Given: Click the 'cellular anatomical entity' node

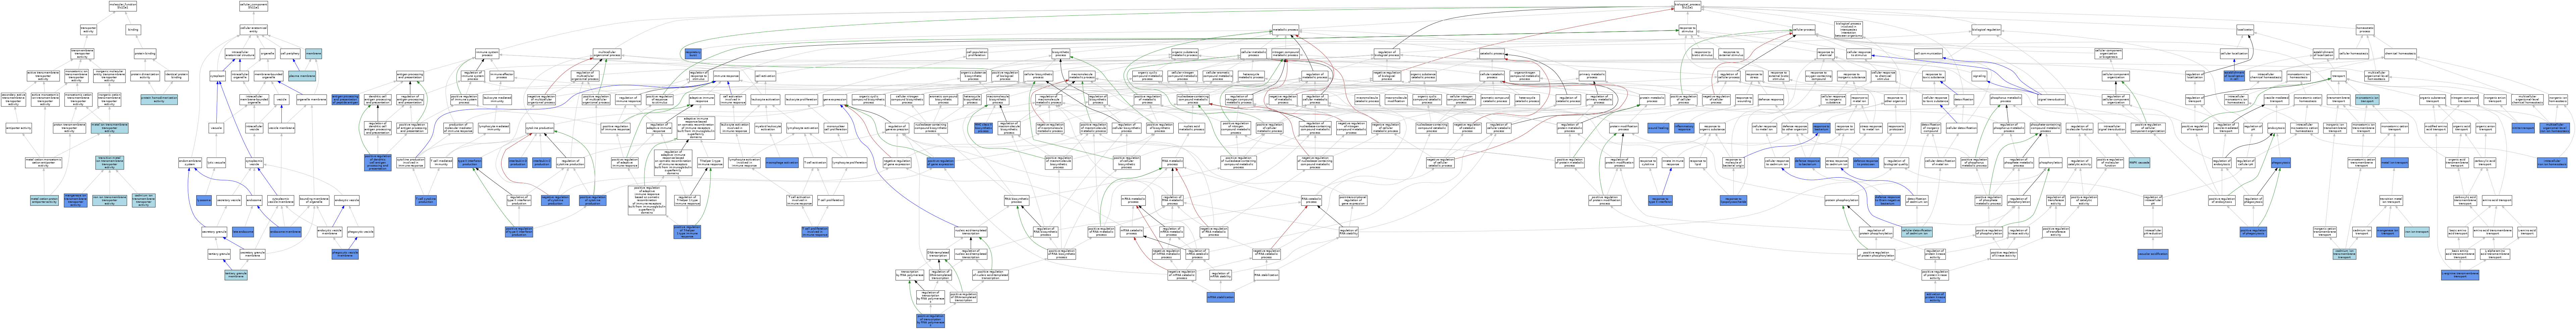Looking at the screenshot, I should (x=254, y=30).
